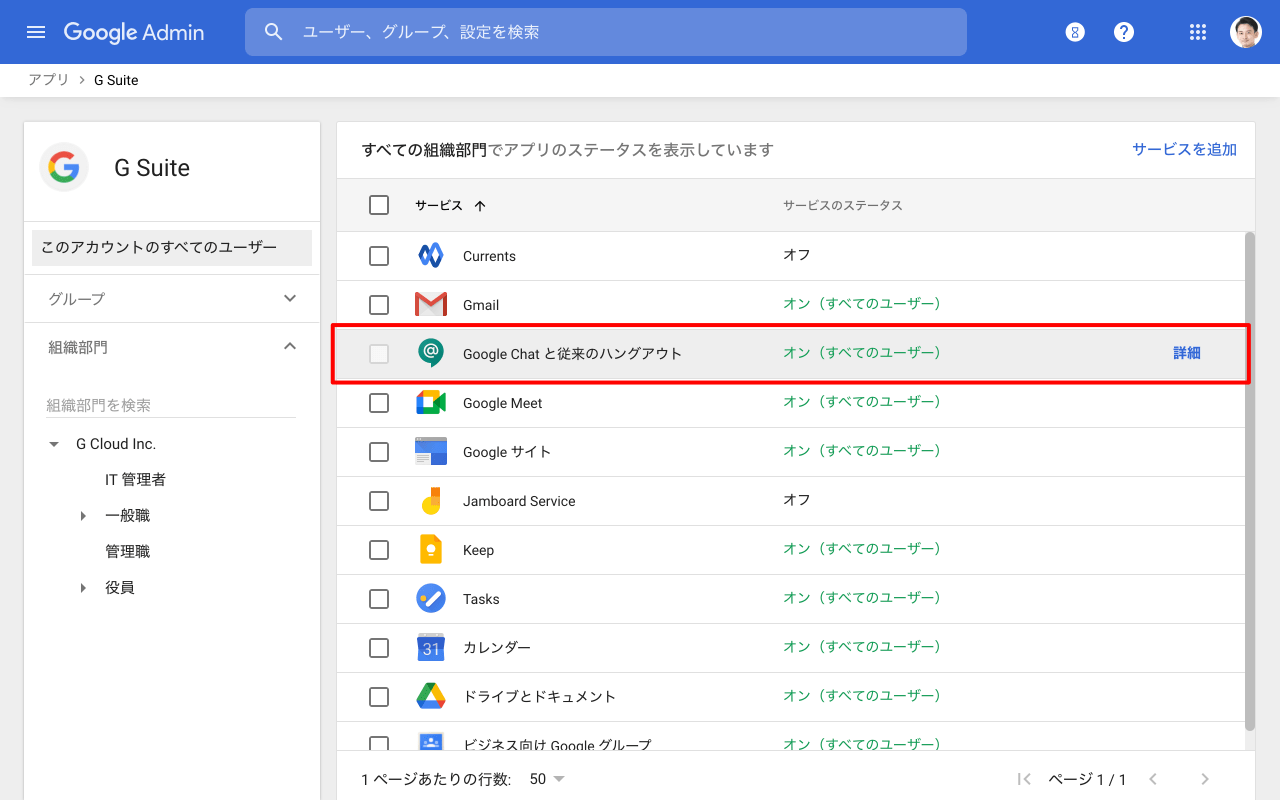The image size is (1280, 800).
Task: Sort by service column arrow
Action: [x=480, y=206]
